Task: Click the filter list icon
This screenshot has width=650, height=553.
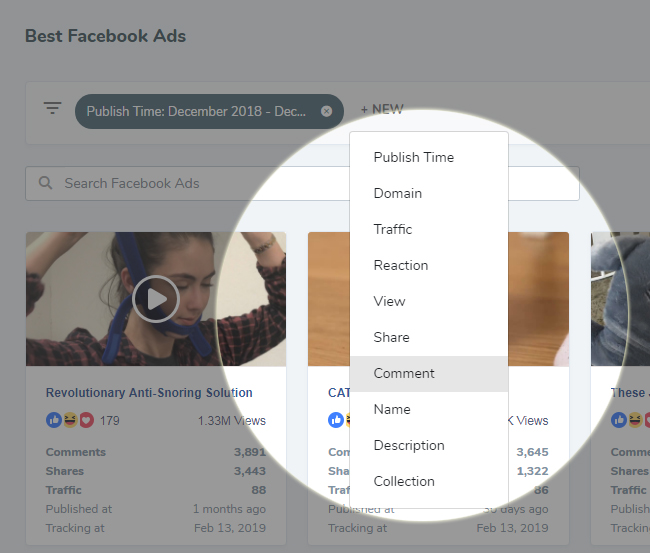Action: (53, 108)
